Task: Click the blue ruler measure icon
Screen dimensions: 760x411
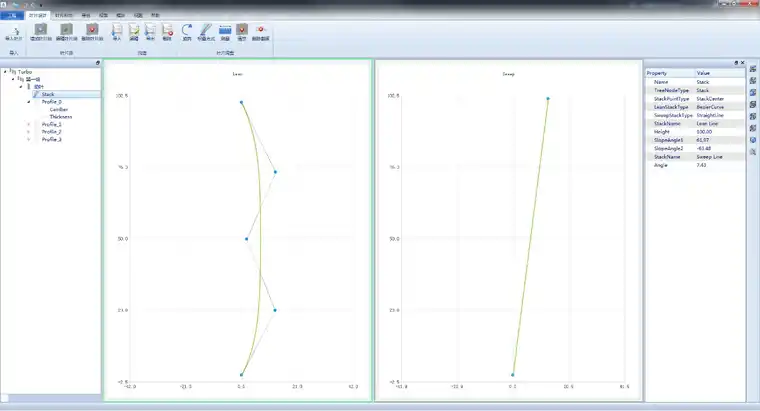Action: [225, 32]
